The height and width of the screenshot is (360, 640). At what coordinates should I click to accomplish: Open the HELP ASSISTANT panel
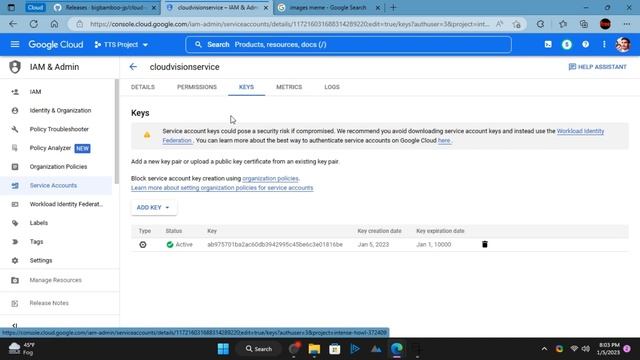[598, 67]
